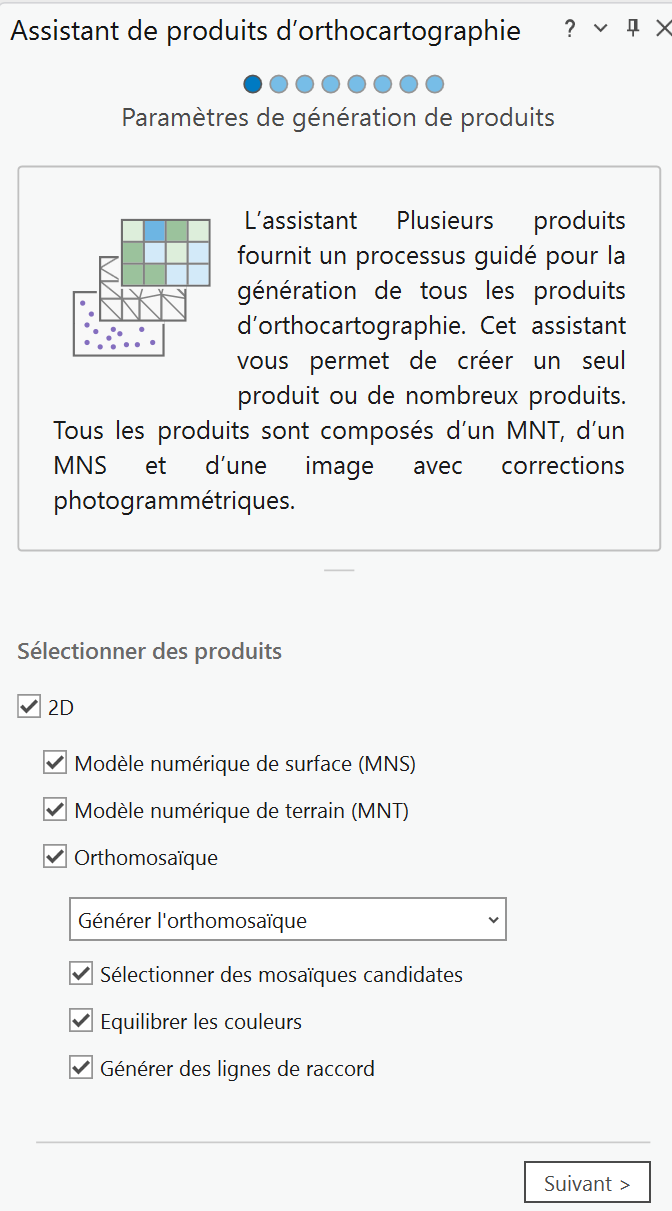This screenshot has height=1211, width=672.
Task: Uncheck the Orthomosaïque checkbox
Action: (55, 857)
